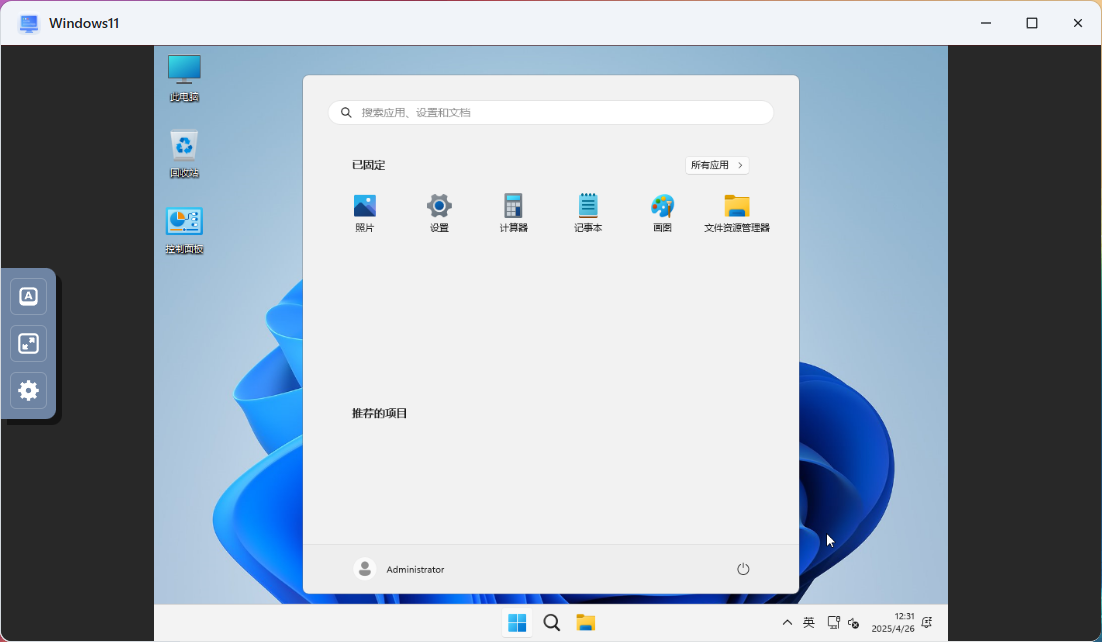Viewport: 1102px width, 642px height.
Task: Minimize the Windows11 window
Action: 986,23
